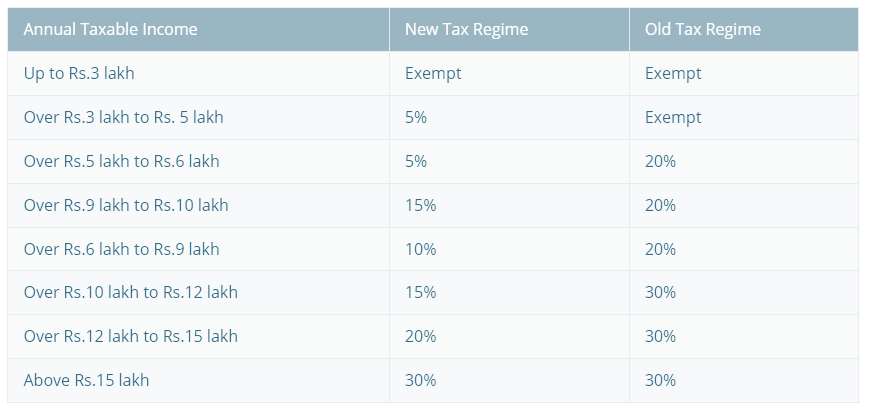Click the Old Tax Regime header cell
This screenshot has width=870, height=414.
coord(703,30)
